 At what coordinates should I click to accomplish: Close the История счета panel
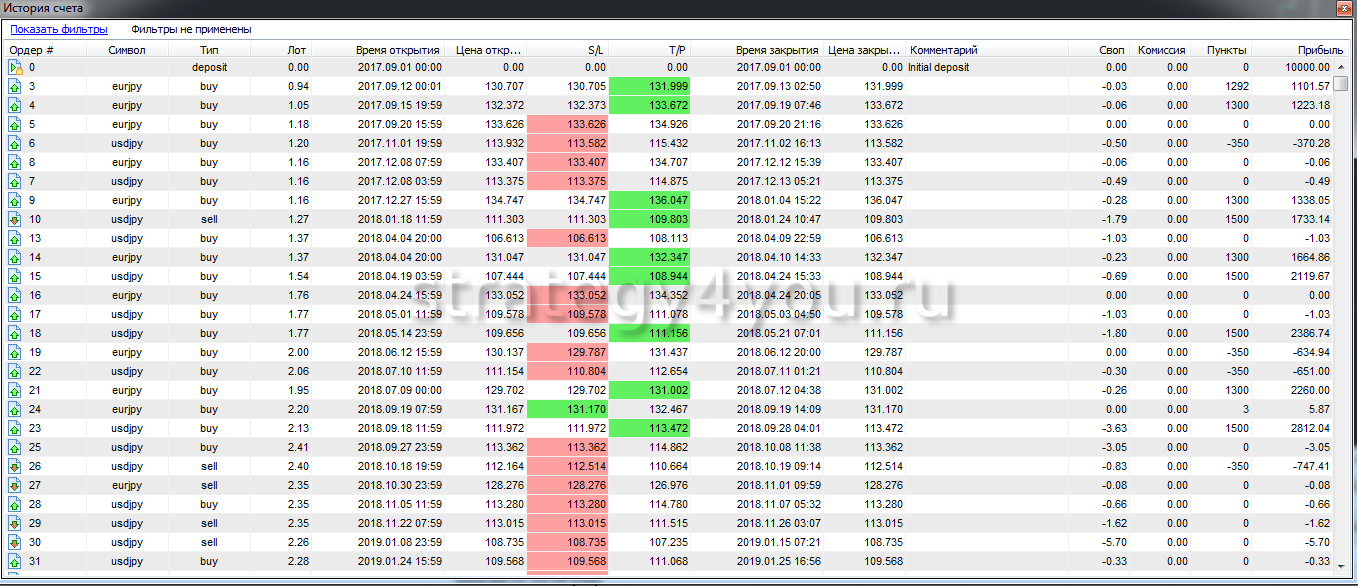coord(1345,8)
